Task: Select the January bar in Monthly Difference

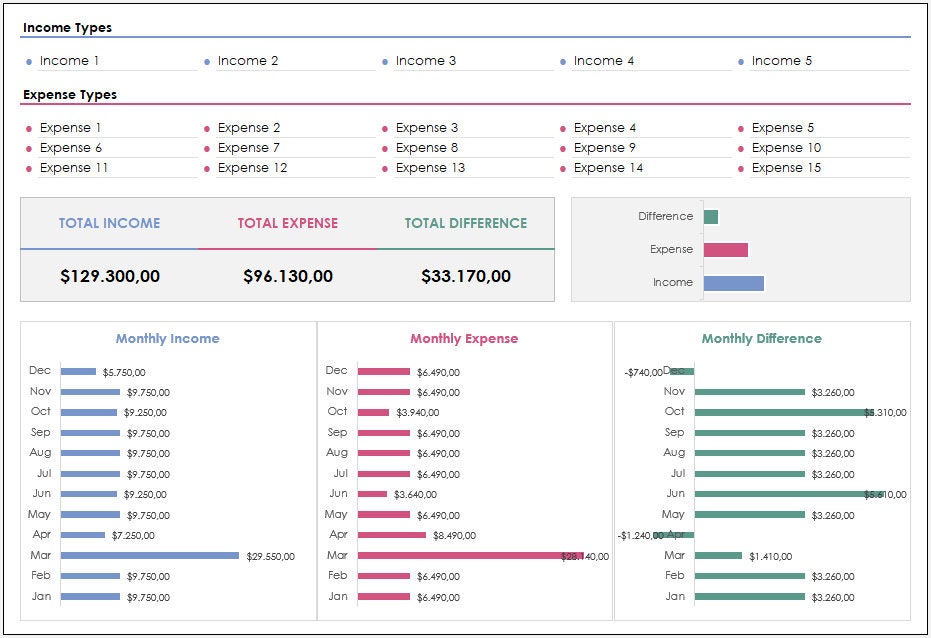Action: coord(749,596)
